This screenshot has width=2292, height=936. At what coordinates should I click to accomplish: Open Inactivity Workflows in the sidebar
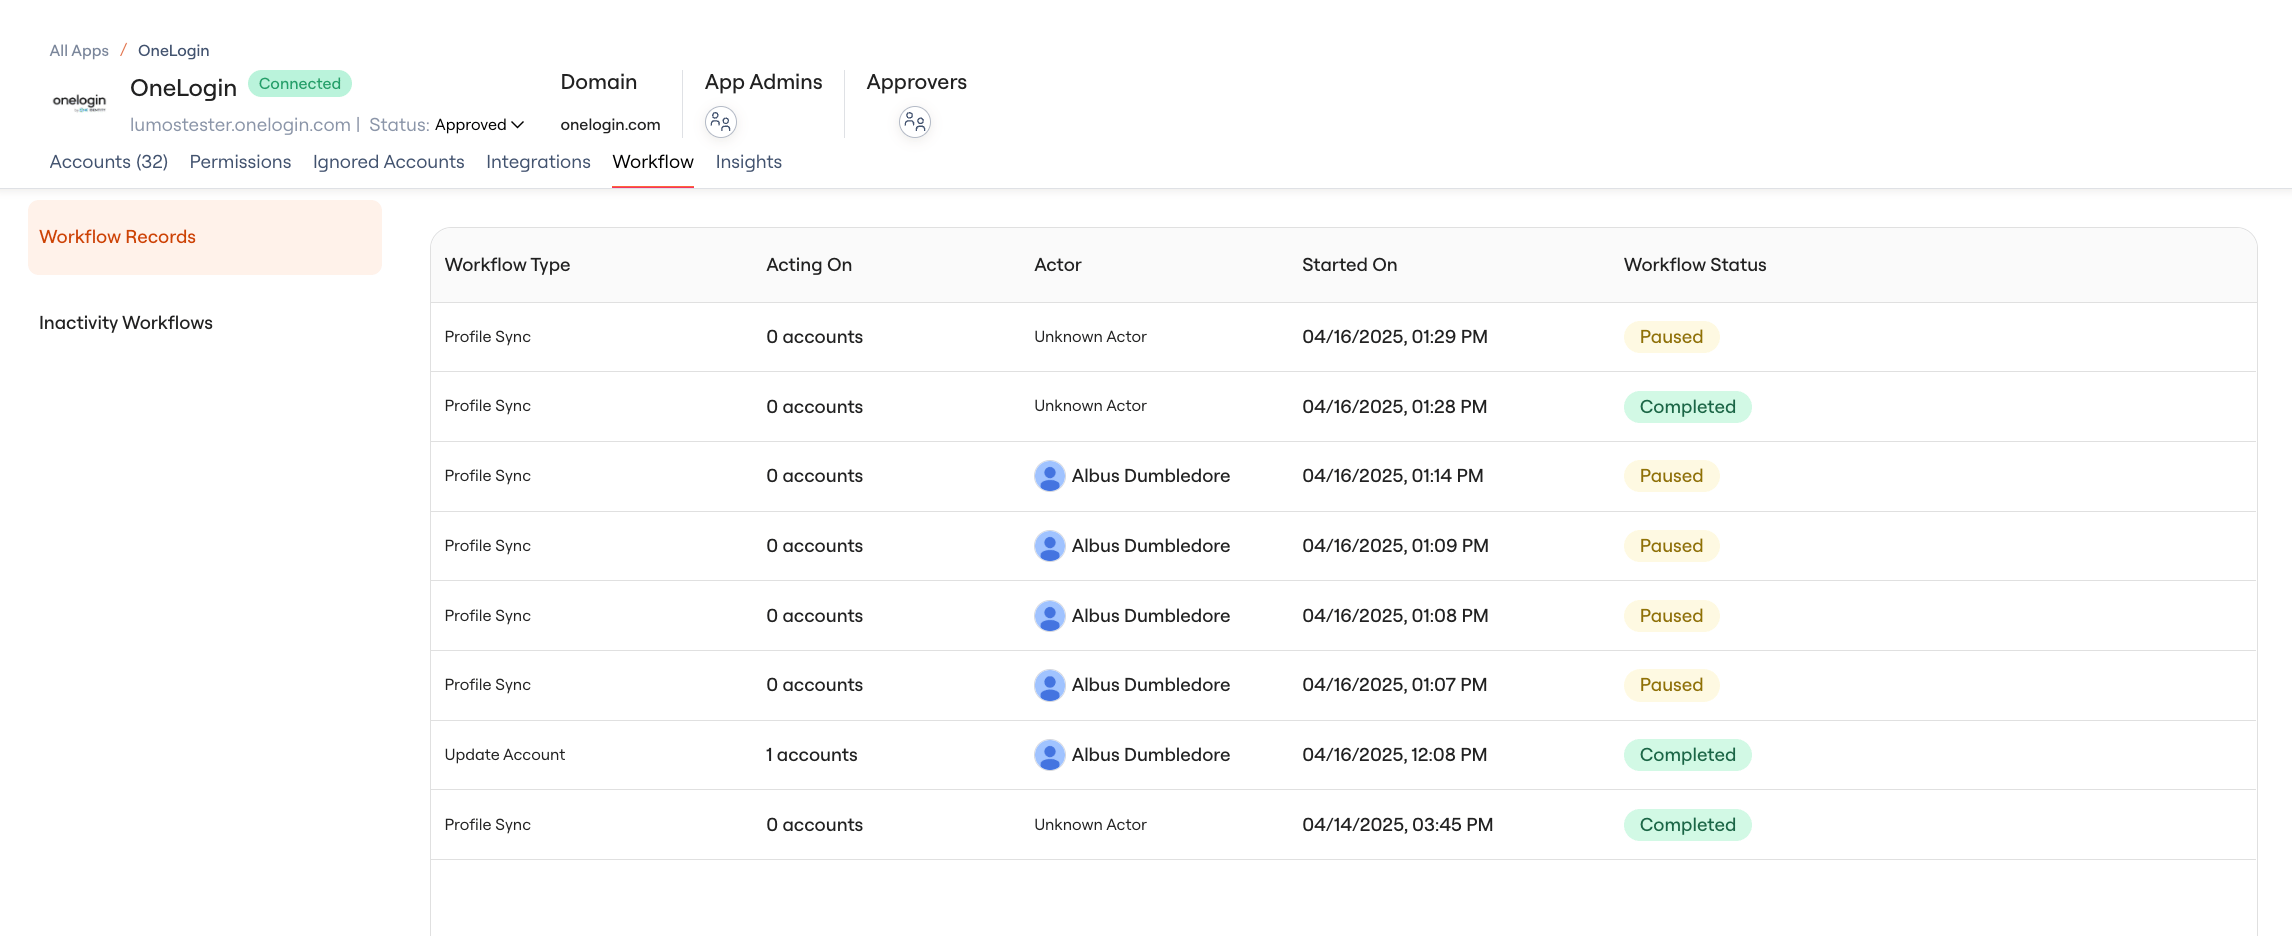[x=126, y=323]
